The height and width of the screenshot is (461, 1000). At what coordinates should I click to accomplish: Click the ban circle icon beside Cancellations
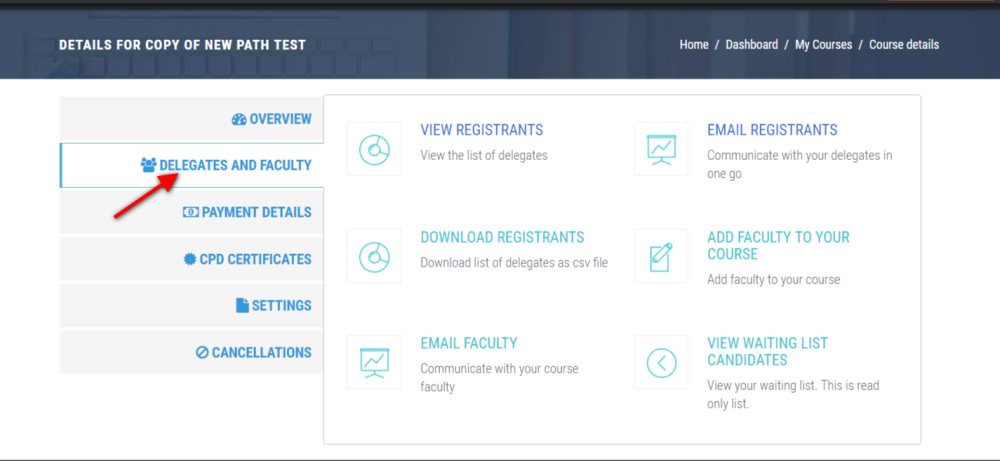click(202, 352)
